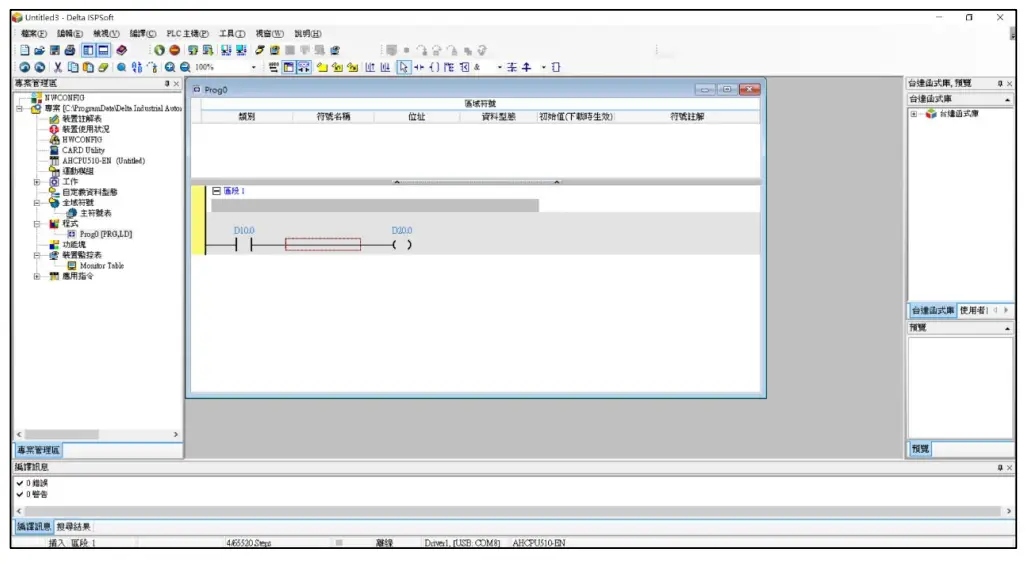The height and width of the screenshot is (566, 1033).
Task: Click the 符號名稱 column header
Action: point(333,117)
